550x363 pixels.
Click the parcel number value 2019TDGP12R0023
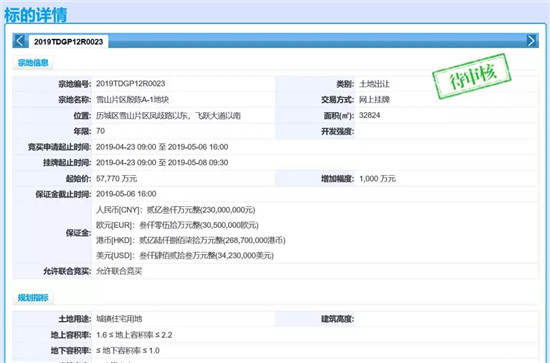[130, 83]
